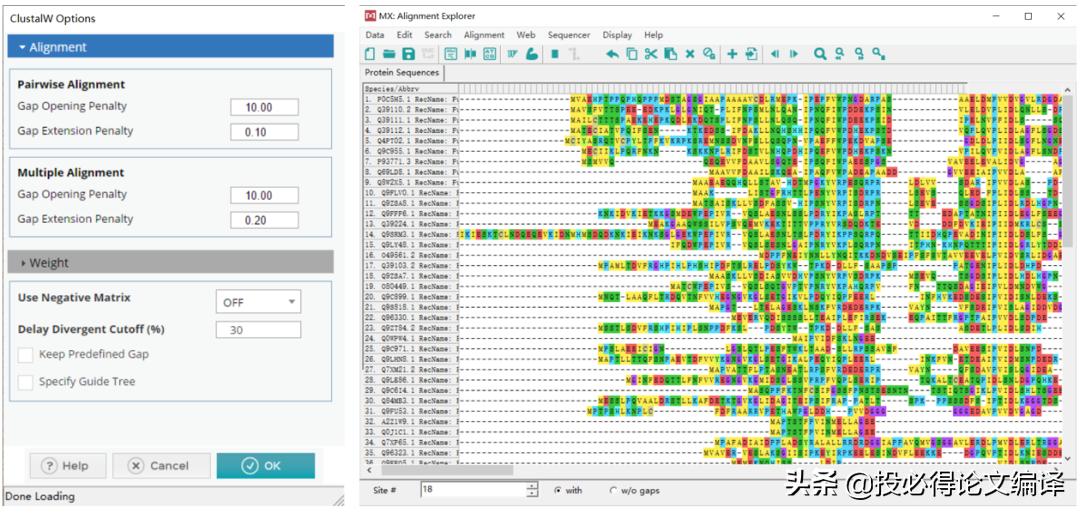The height and width of the screenshot is (513, 1080).
Task: Select sequence row 34. Q7XP65.1
Action: pos(411,441)
